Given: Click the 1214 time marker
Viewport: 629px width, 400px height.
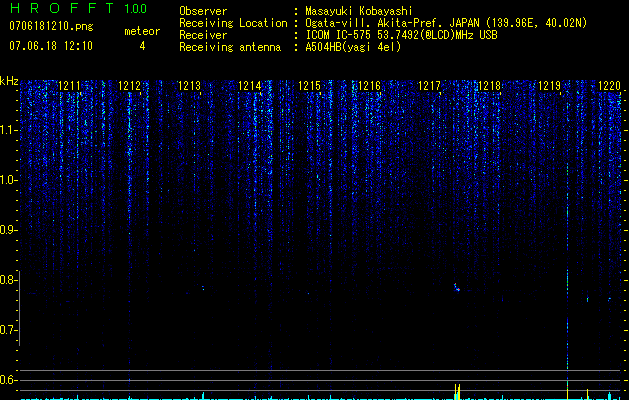Looking at the screenshot, I should pos(250,86).
